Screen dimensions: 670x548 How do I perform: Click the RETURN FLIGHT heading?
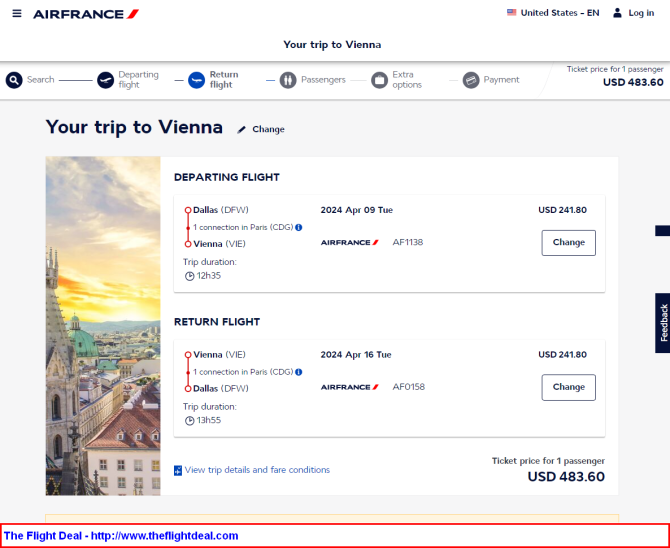pos(217,321)
